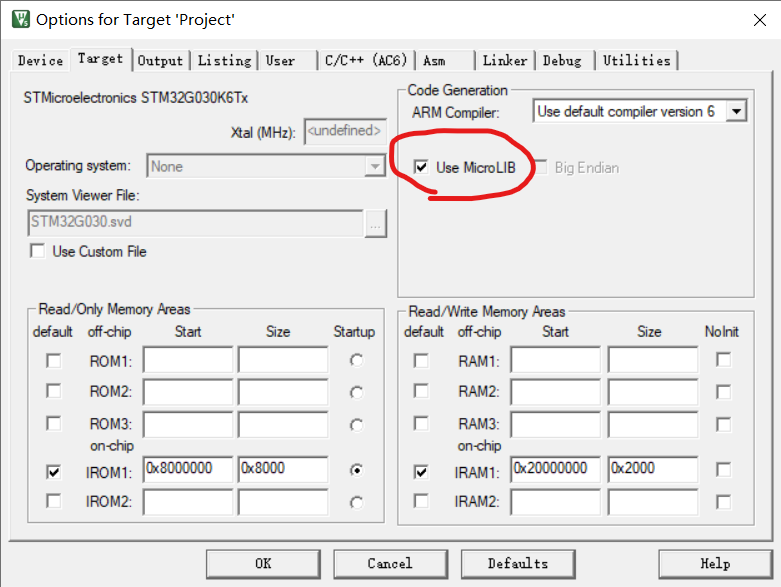781x587 pixels.
Task: Click the Xtal (MHz) field
Action: click(x=345, y=131)
